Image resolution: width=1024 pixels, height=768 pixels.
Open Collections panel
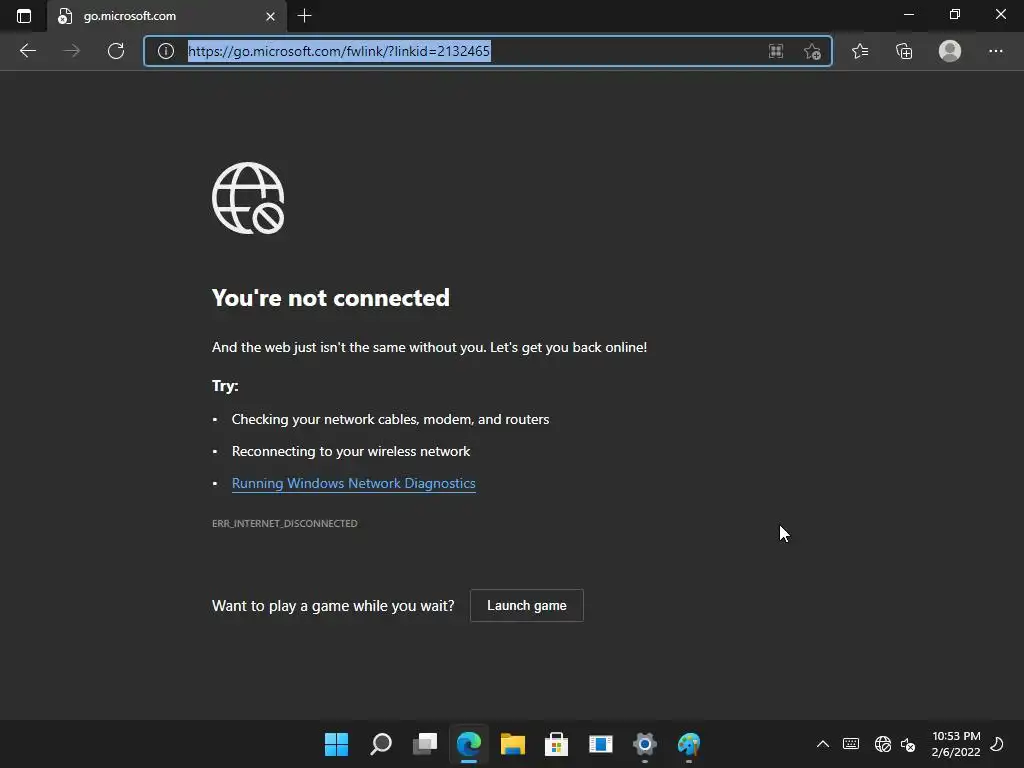coord(904,51)
